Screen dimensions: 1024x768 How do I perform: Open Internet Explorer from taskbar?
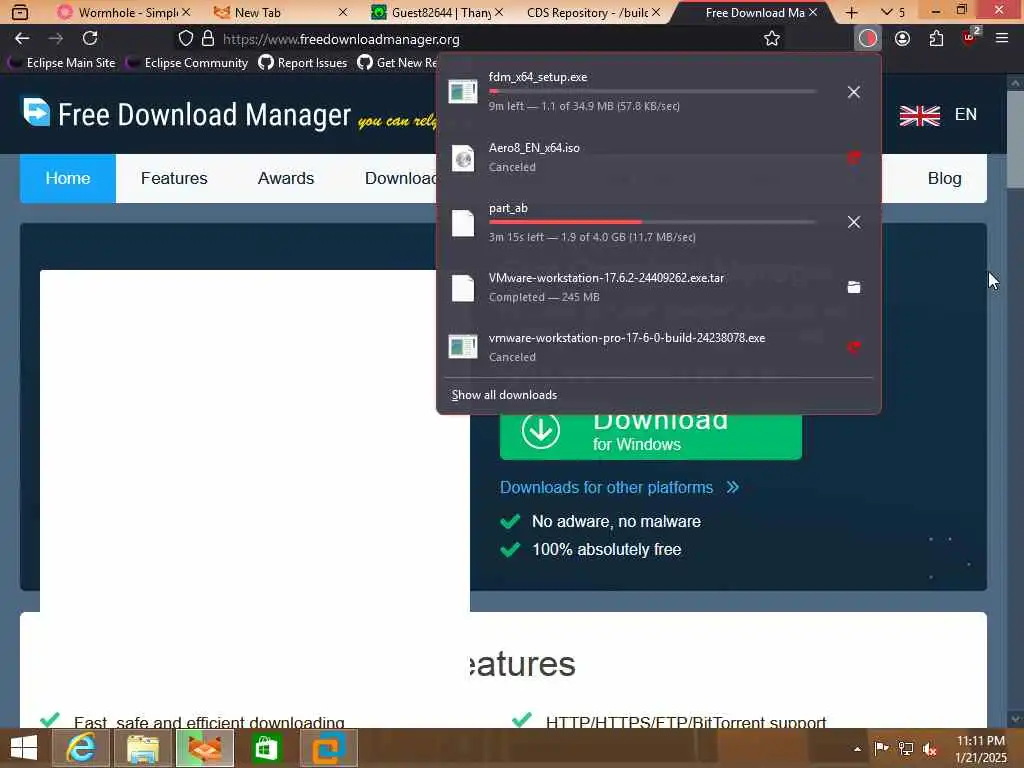coord(80,748)
